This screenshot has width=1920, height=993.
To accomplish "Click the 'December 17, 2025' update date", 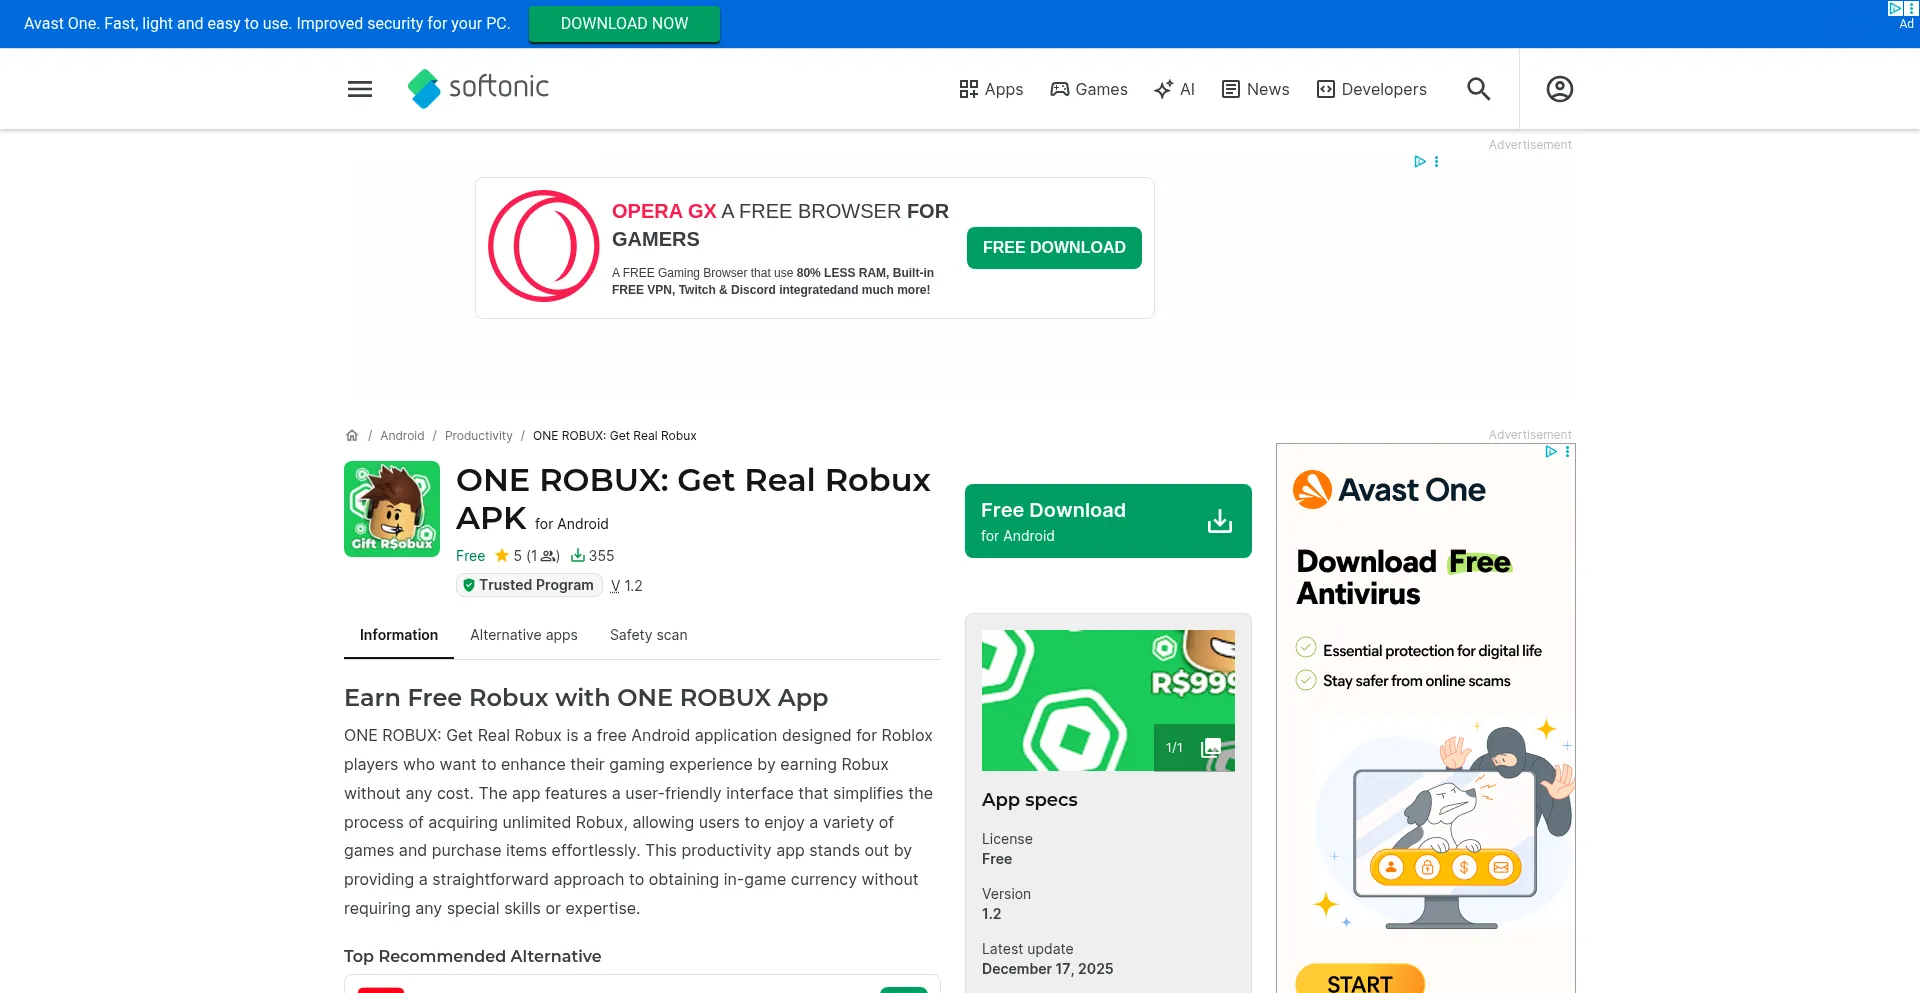I will point(1047,969).
